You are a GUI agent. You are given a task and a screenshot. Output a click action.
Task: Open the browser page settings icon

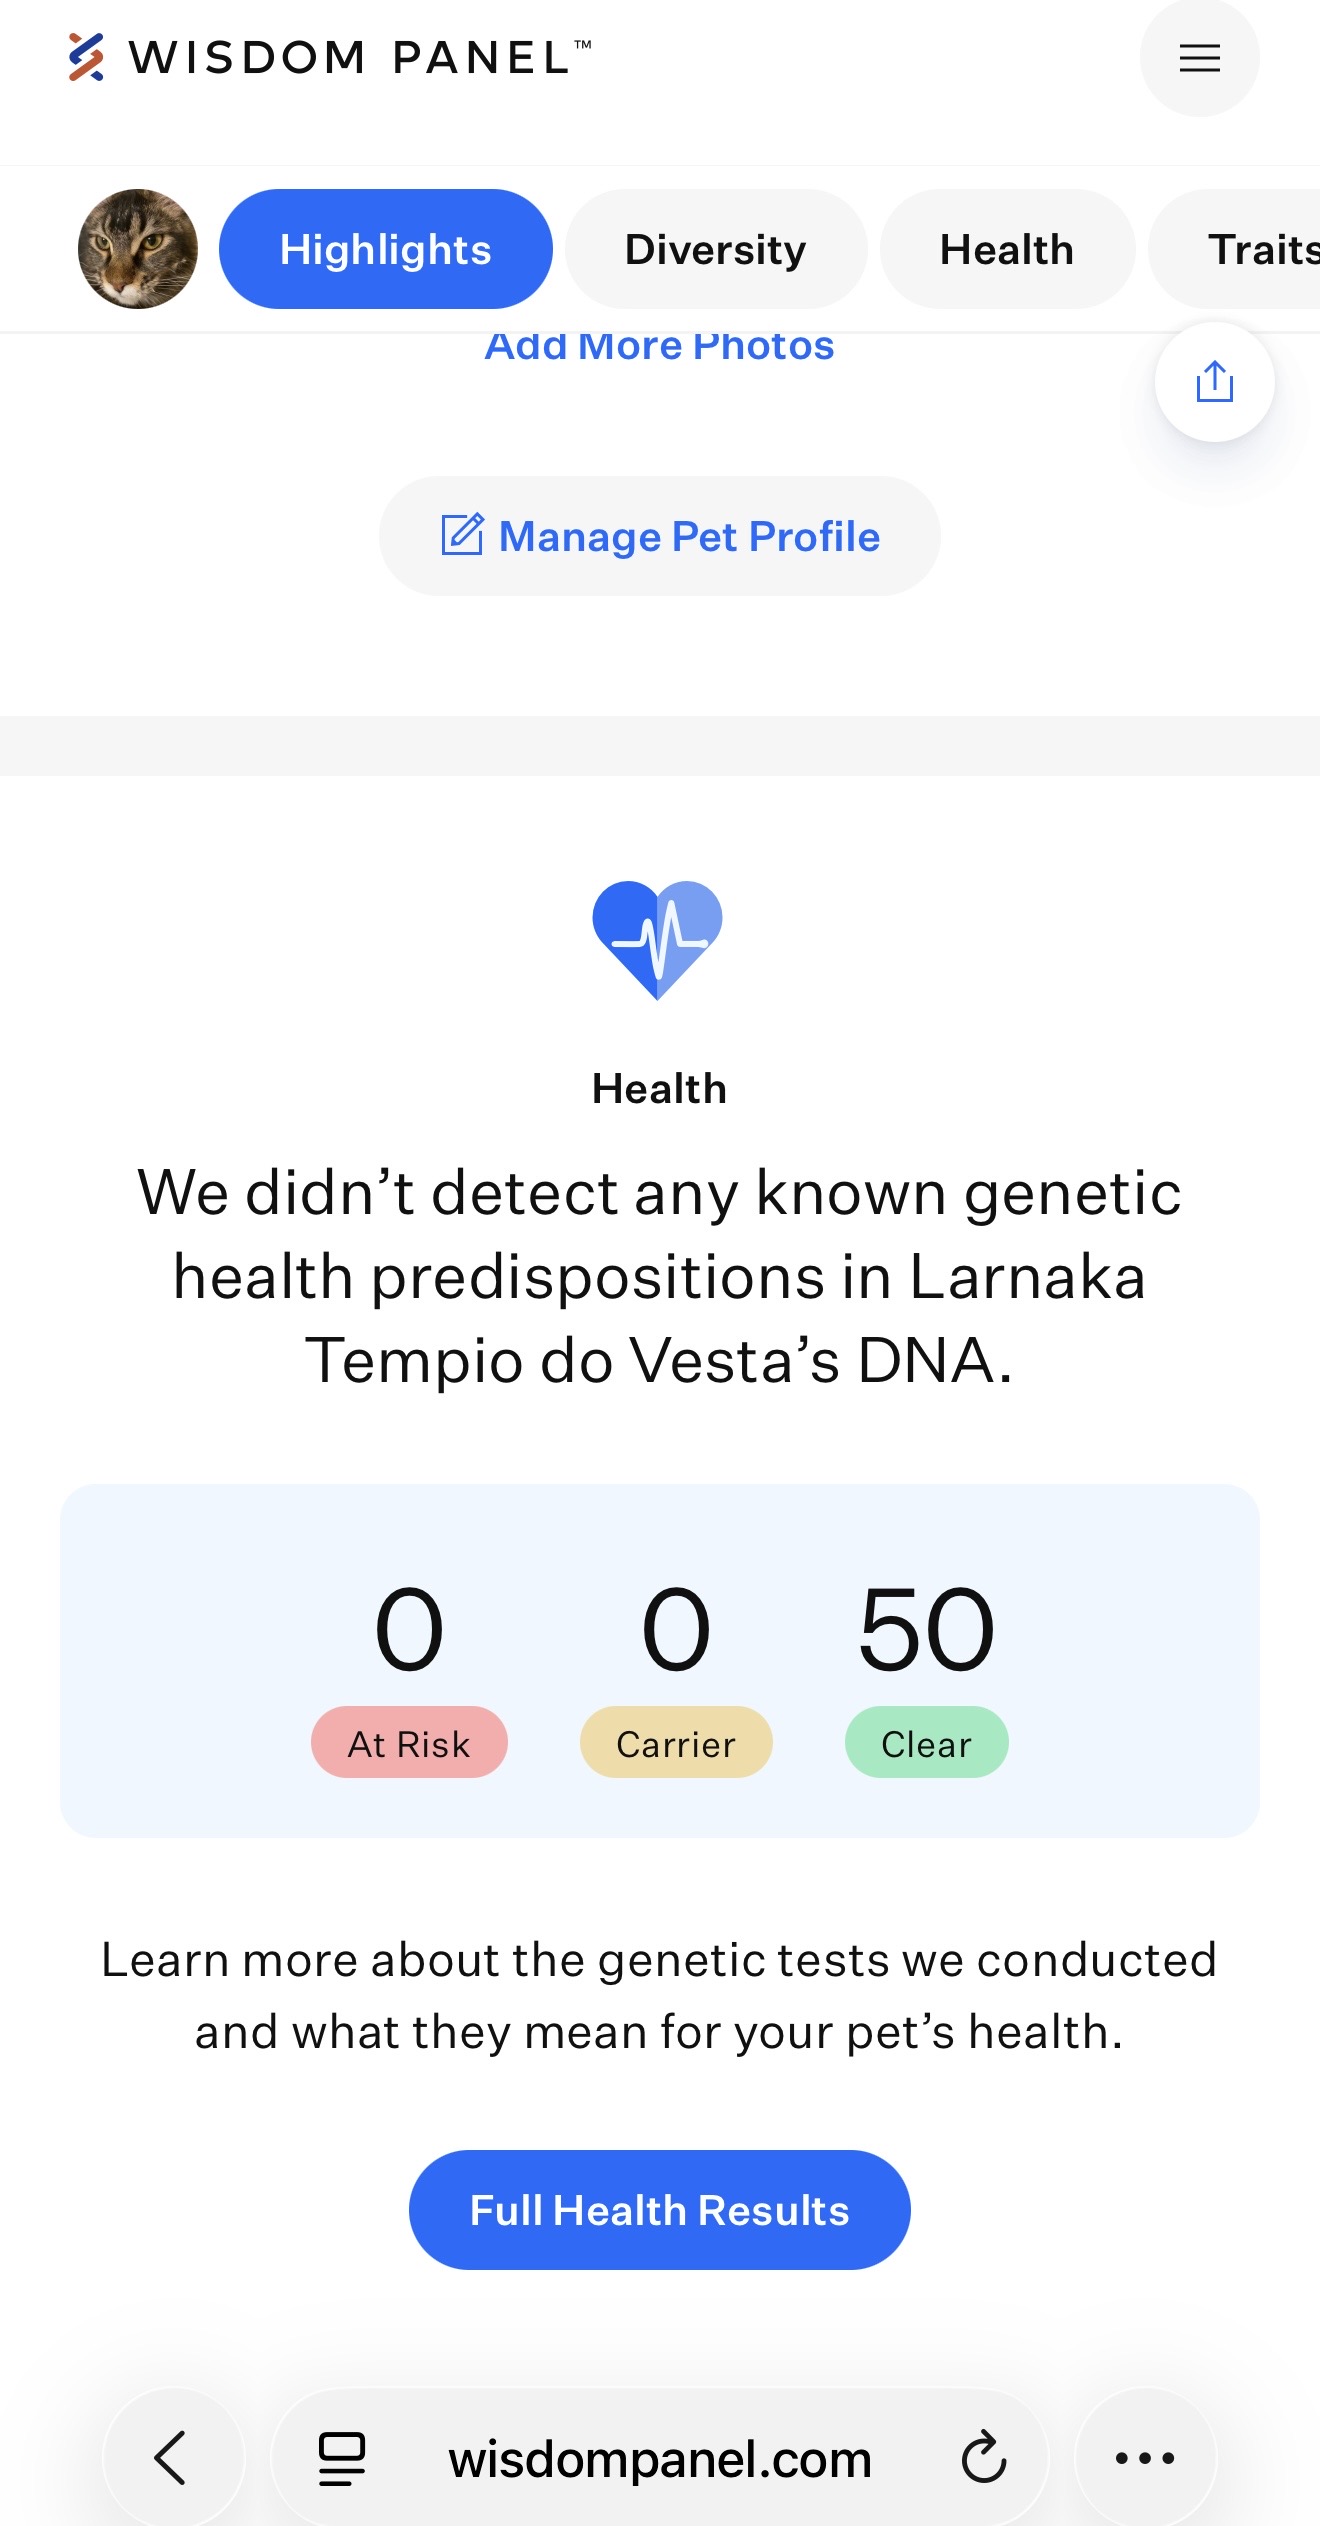click(x=341, y=2458)
